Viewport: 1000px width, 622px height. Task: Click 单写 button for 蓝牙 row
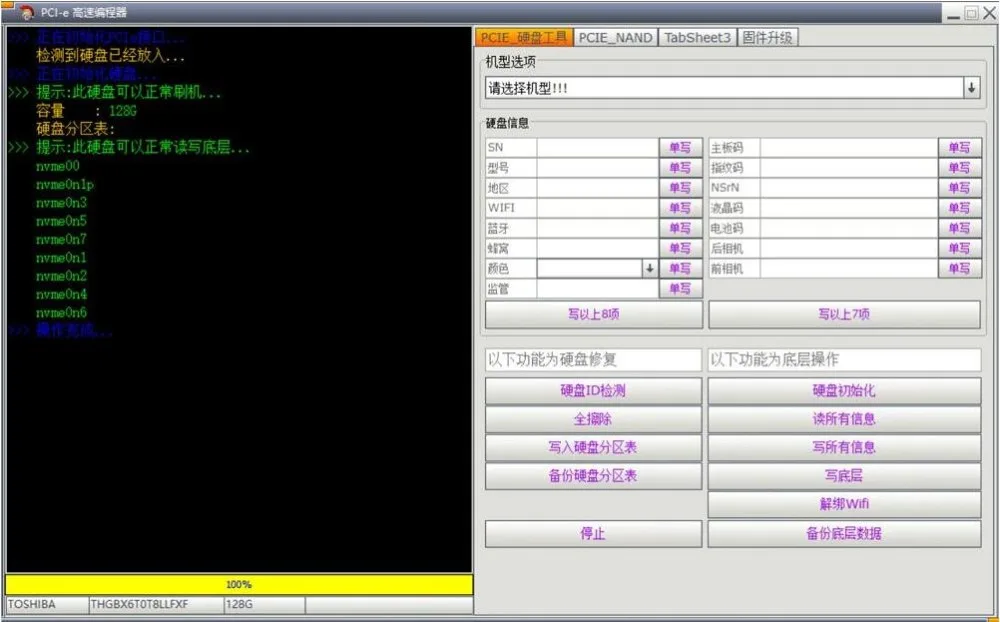pyautogui.click(x=680, y=228)
